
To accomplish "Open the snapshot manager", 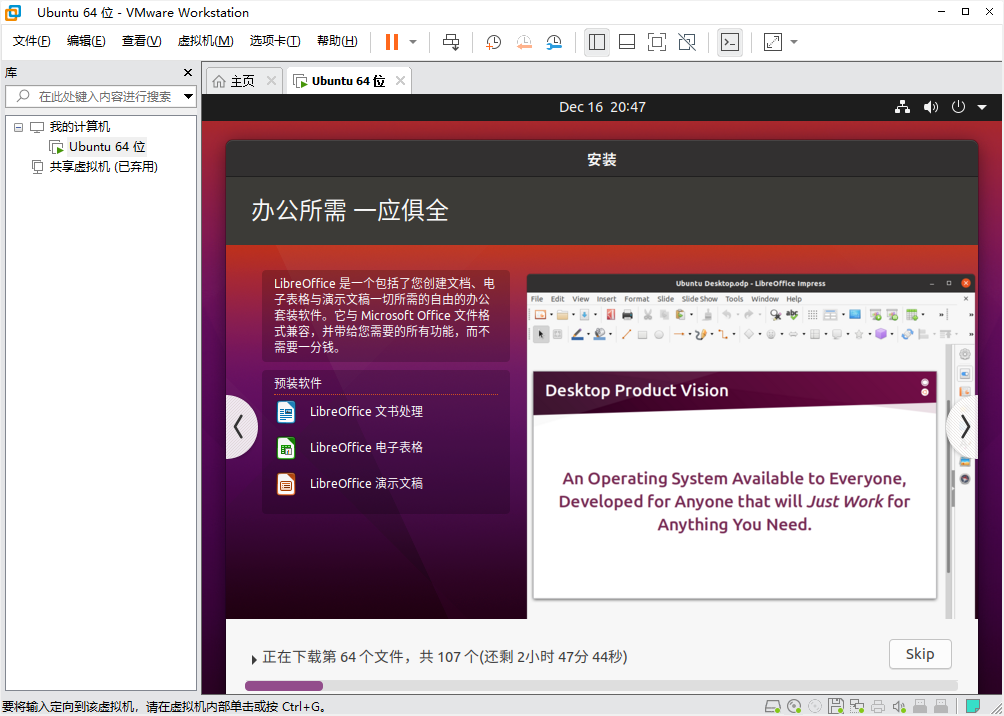I will (555, 42).
